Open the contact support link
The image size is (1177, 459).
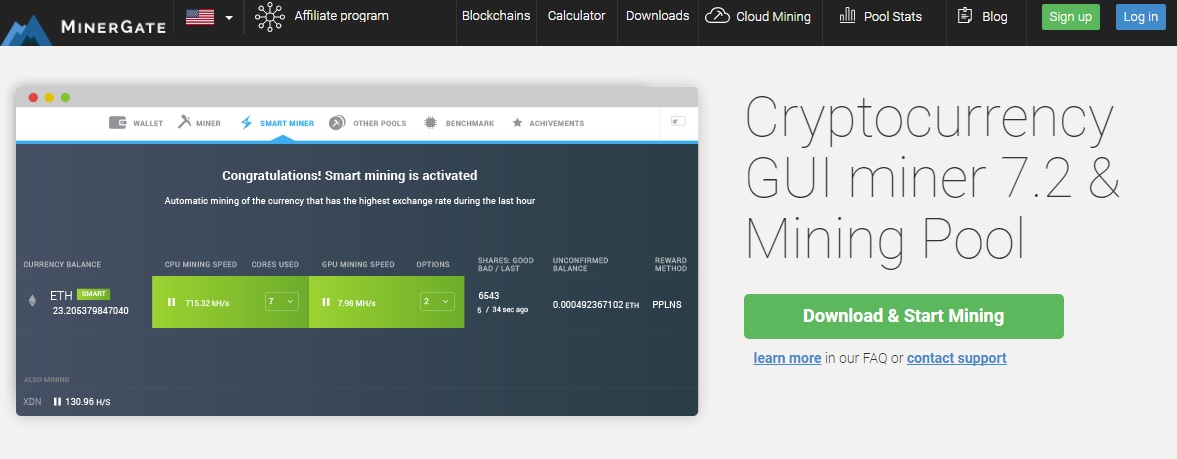click(x=956, y=358)
